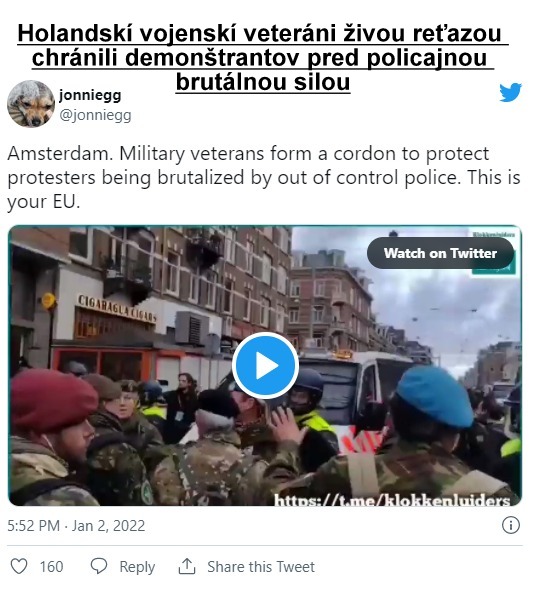Click the t.me/klokkenluiders watermark in video
The width and height of the screenshot is (533, 592).
(392, 500)
